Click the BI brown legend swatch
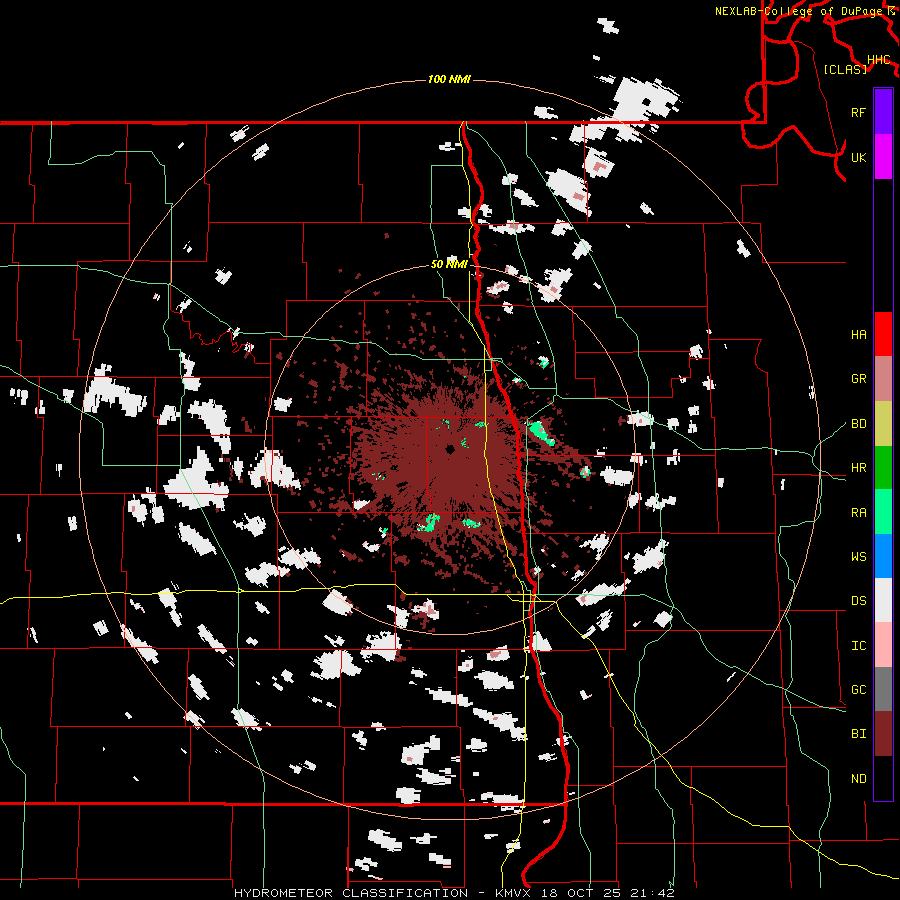The image size is (900, 900). [x=883, y=734]
